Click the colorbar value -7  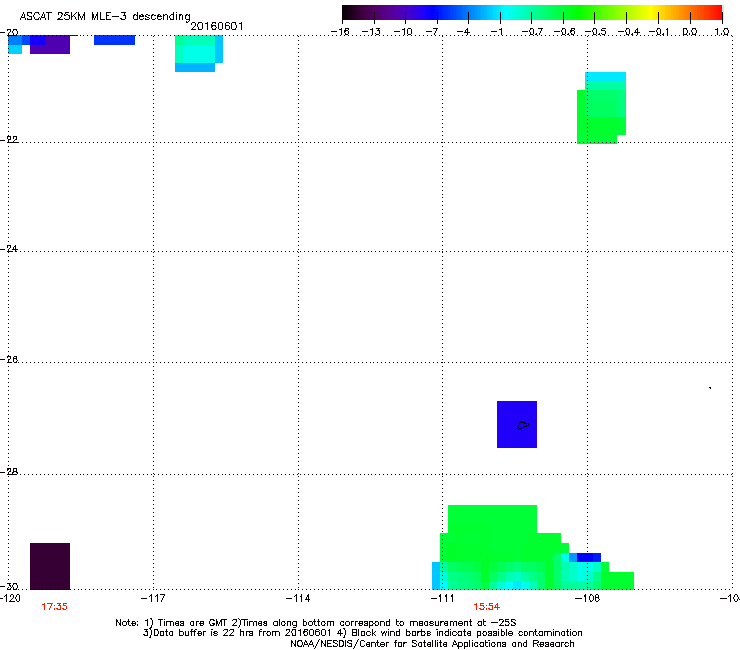[434, 32]
